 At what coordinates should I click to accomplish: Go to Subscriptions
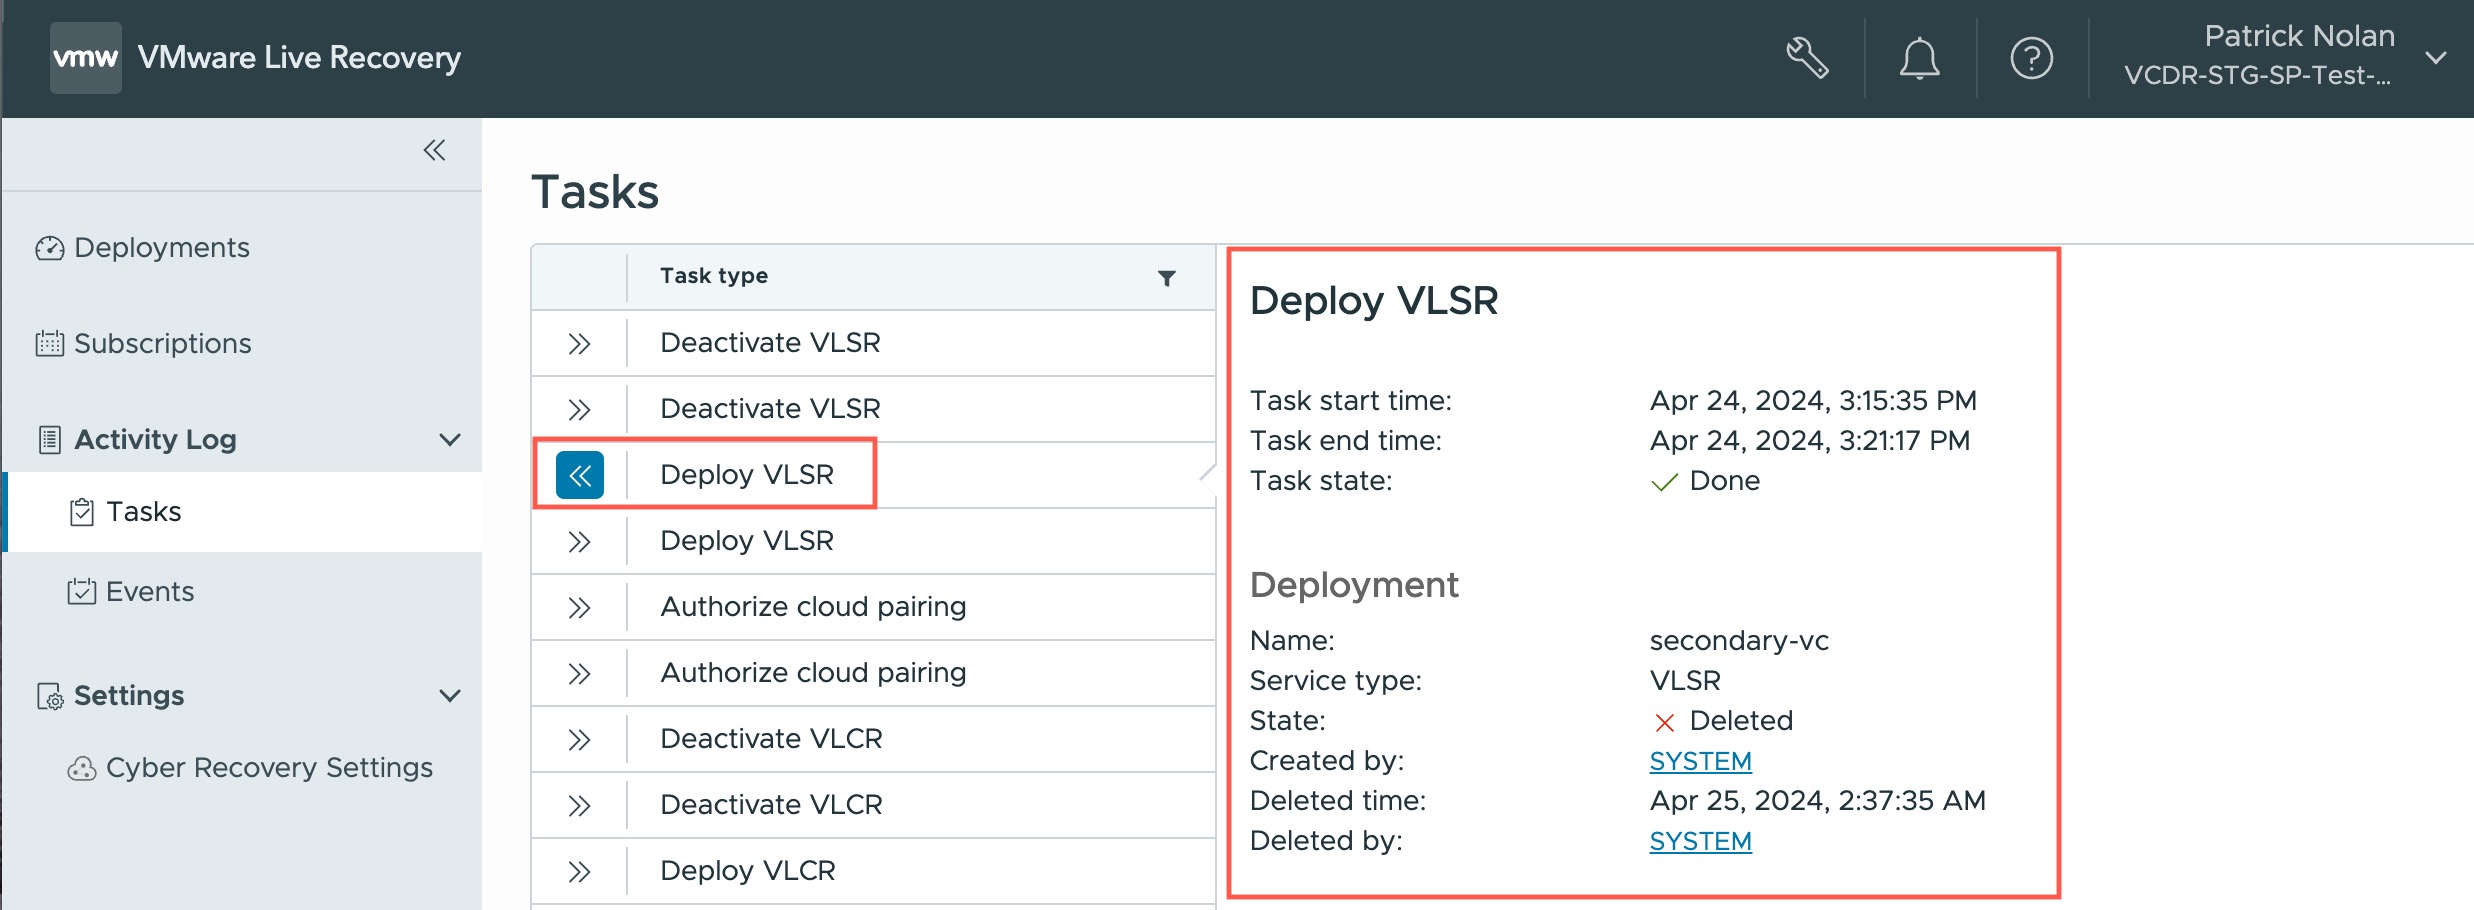click(x=143, y=343)
